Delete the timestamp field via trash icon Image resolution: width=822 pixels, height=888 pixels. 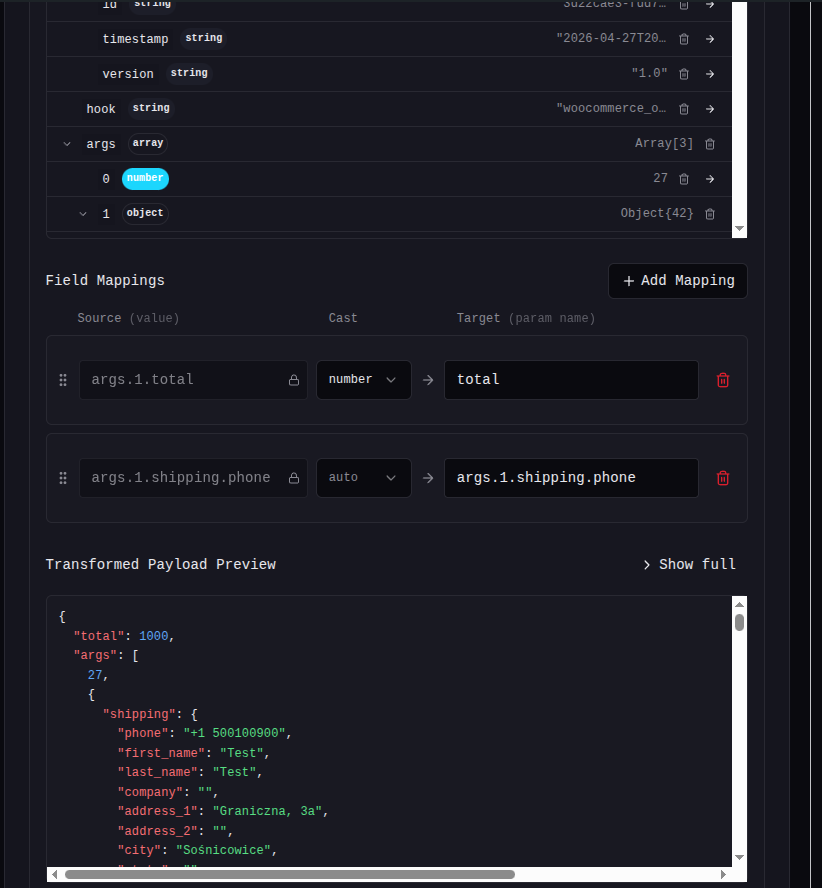[684, 39]
